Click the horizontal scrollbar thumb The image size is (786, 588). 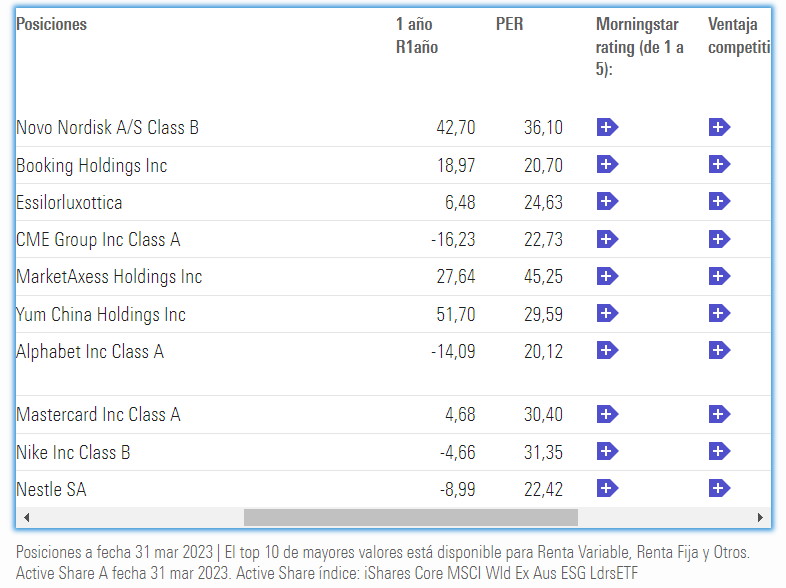411,517
